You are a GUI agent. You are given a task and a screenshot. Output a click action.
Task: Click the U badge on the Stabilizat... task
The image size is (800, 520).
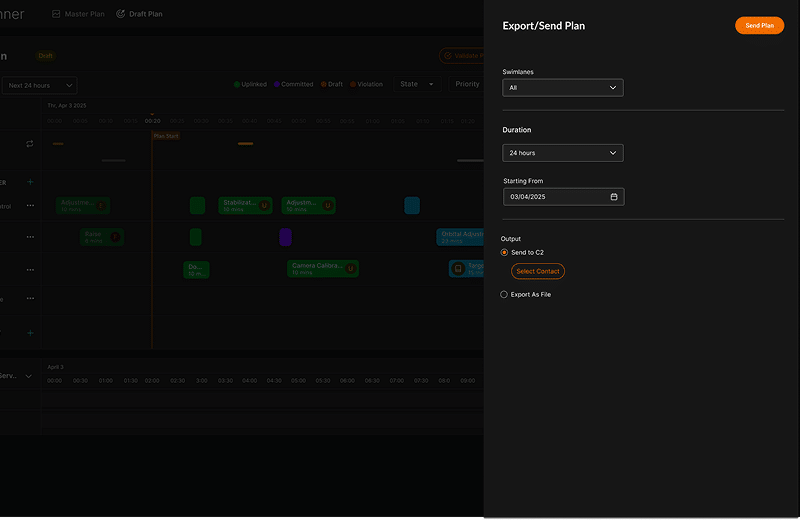click(x=264, y=206)
